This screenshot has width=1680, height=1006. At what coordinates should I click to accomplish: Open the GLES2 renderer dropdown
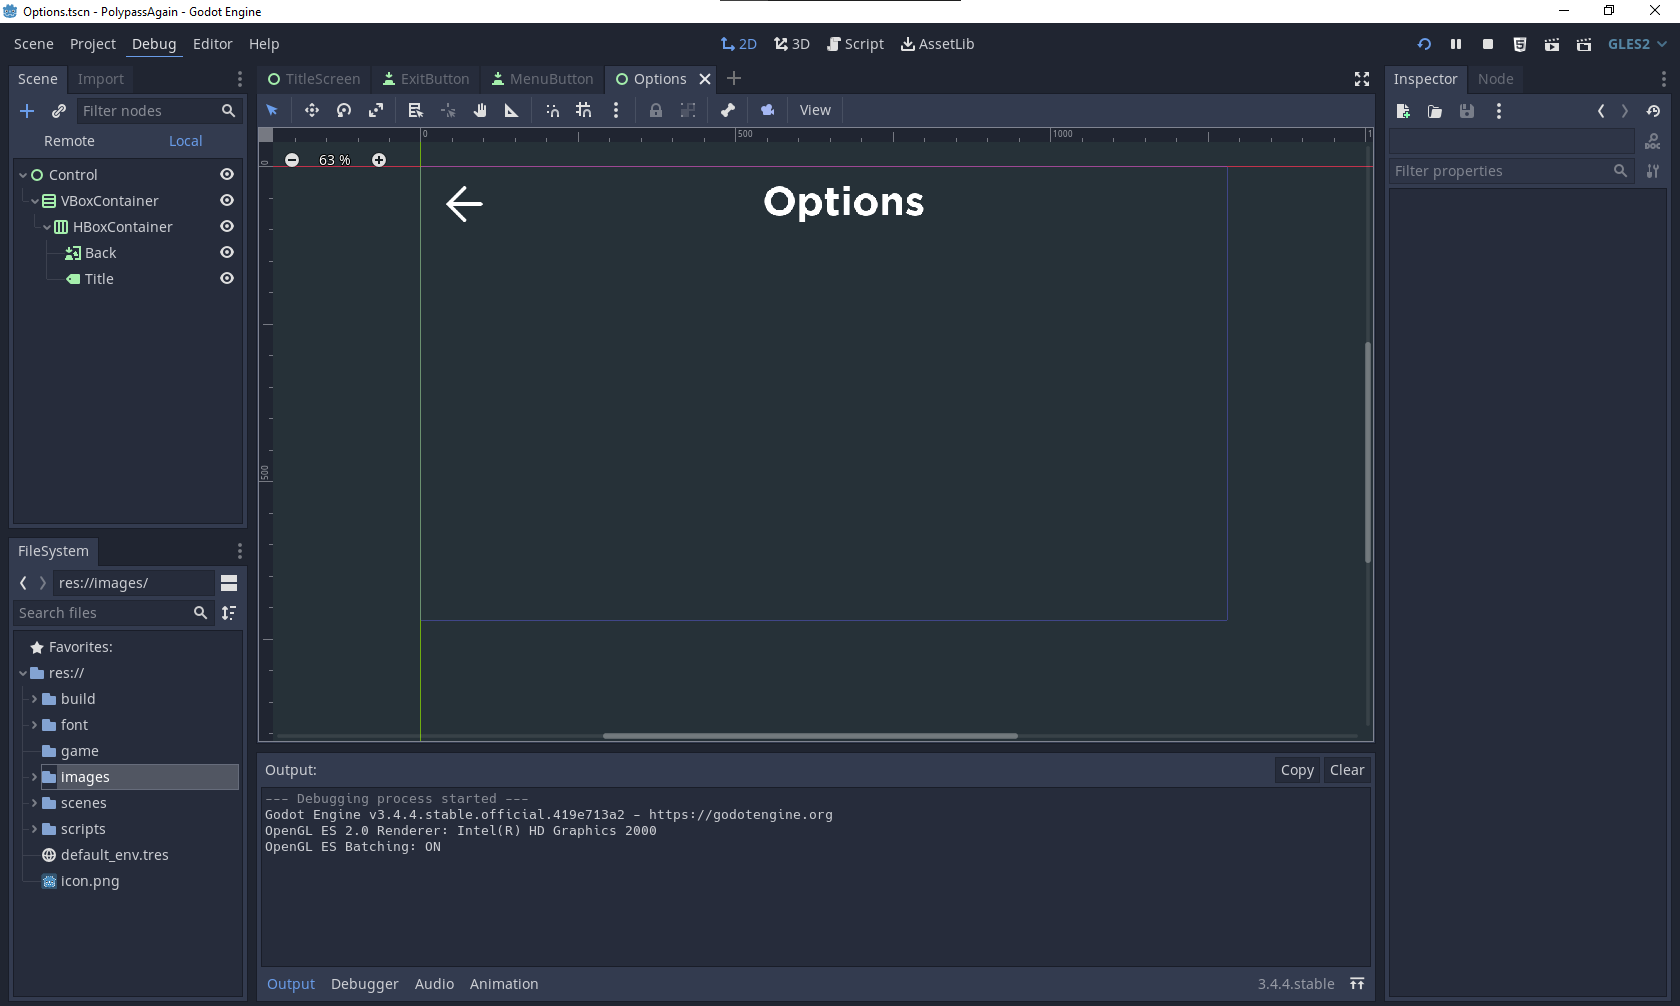[x=1636, y=44]
